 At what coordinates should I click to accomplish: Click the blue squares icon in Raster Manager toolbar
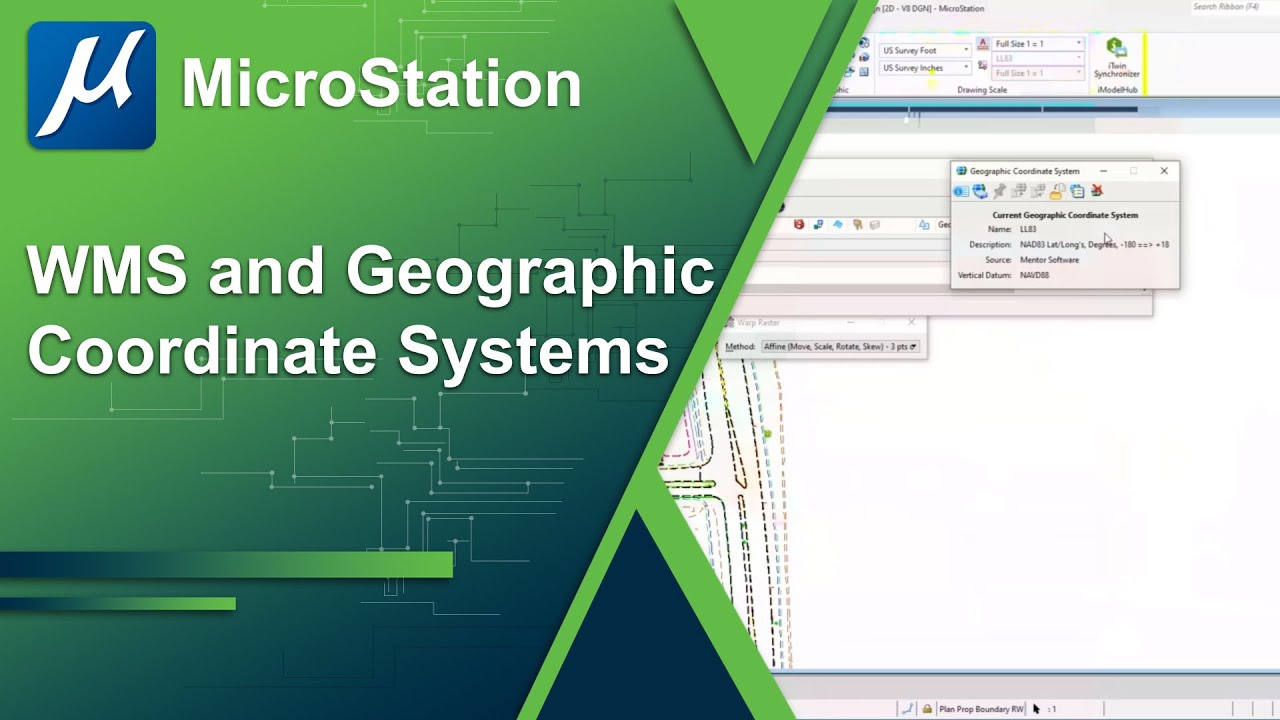click(819, 225)
